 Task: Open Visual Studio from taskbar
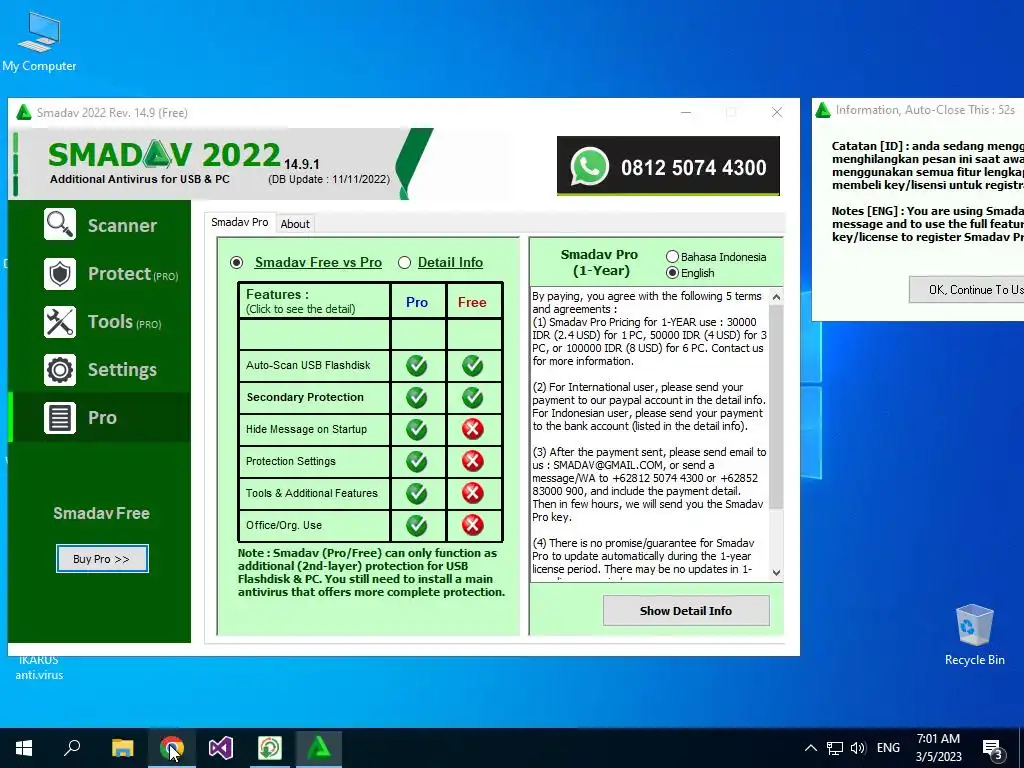(221, 748)
